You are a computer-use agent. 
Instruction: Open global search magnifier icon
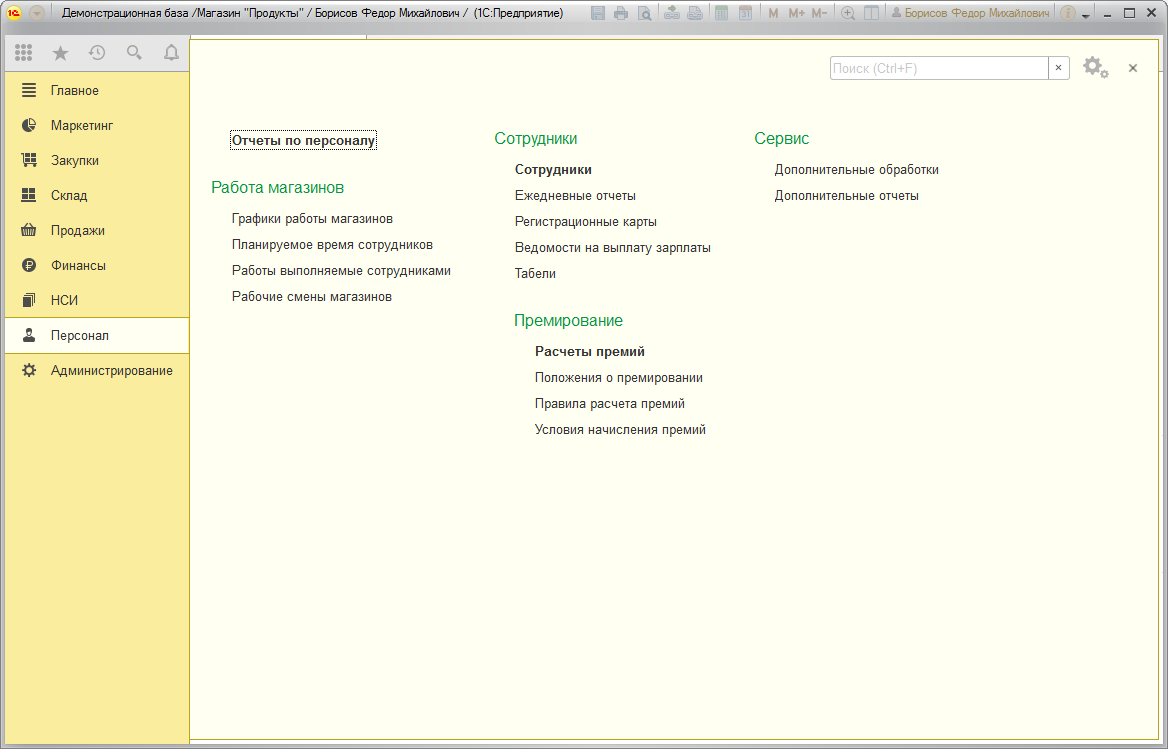click(134, 52)
